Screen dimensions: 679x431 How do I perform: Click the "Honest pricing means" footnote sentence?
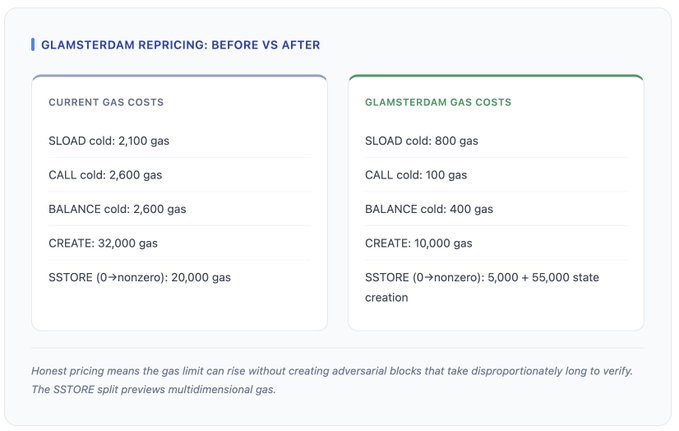click(x=331, y=371)
